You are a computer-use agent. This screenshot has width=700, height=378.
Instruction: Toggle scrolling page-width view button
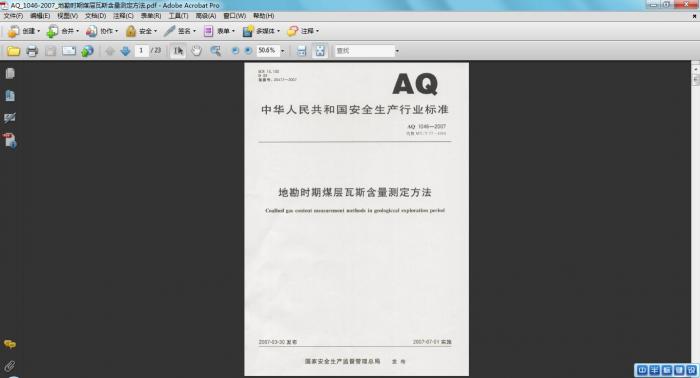(x=302, y=51)
